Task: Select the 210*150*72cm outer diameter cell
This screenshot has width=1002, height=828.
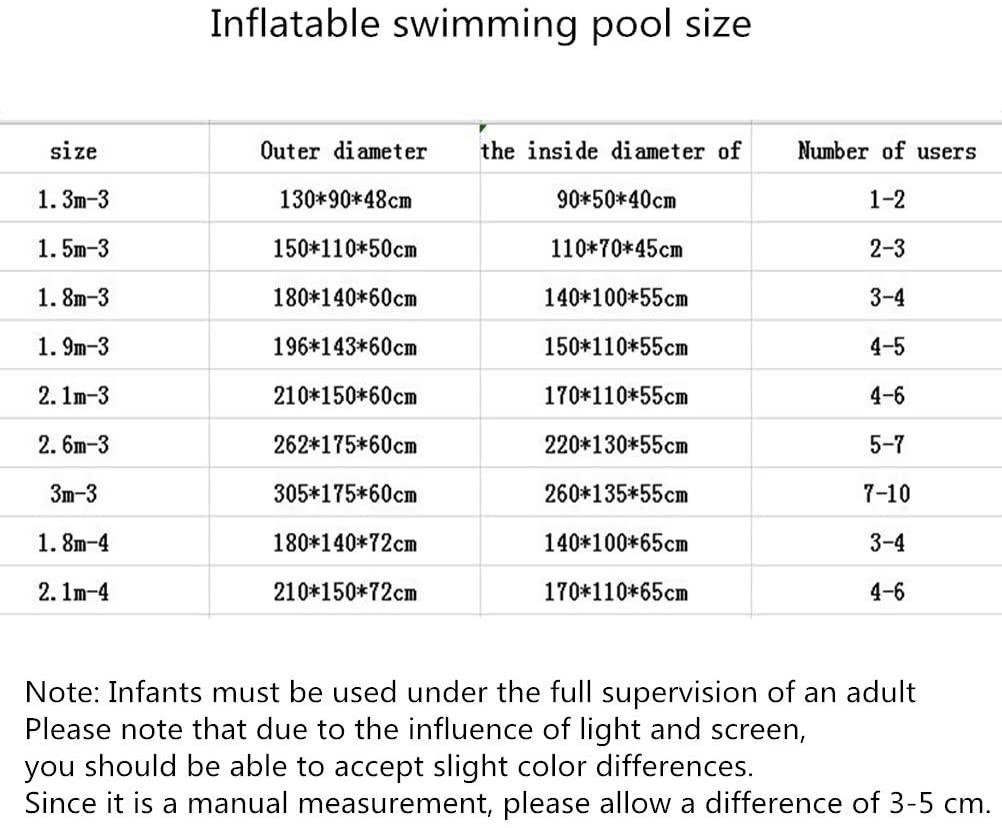Action: [345, 592]
